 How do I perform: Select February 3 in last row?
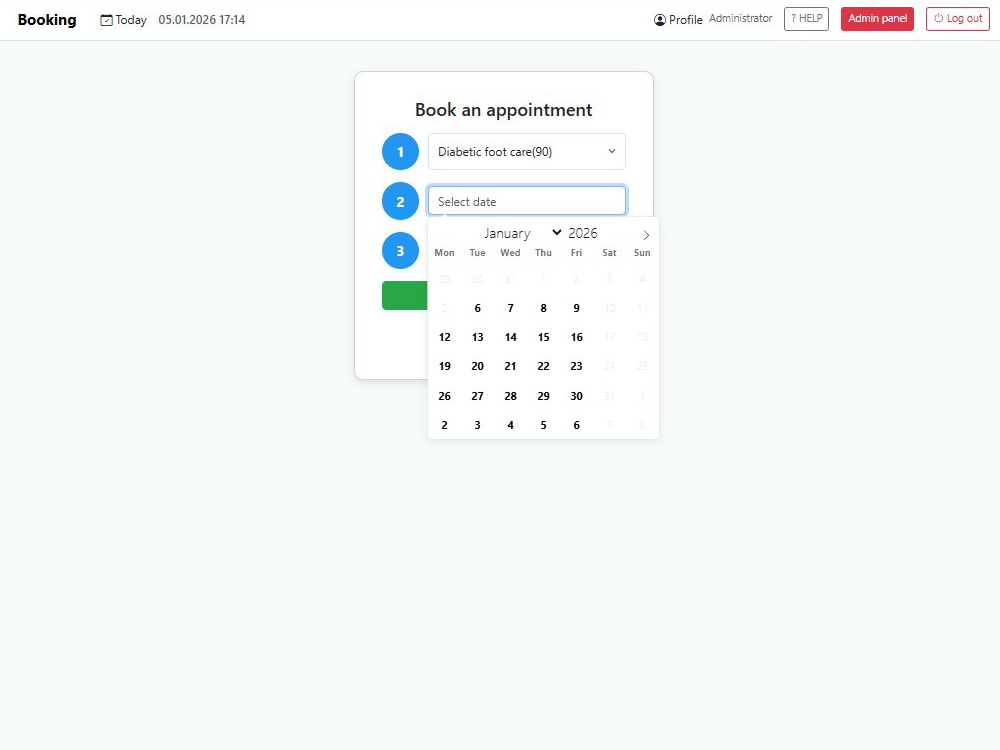click(477, 425)
